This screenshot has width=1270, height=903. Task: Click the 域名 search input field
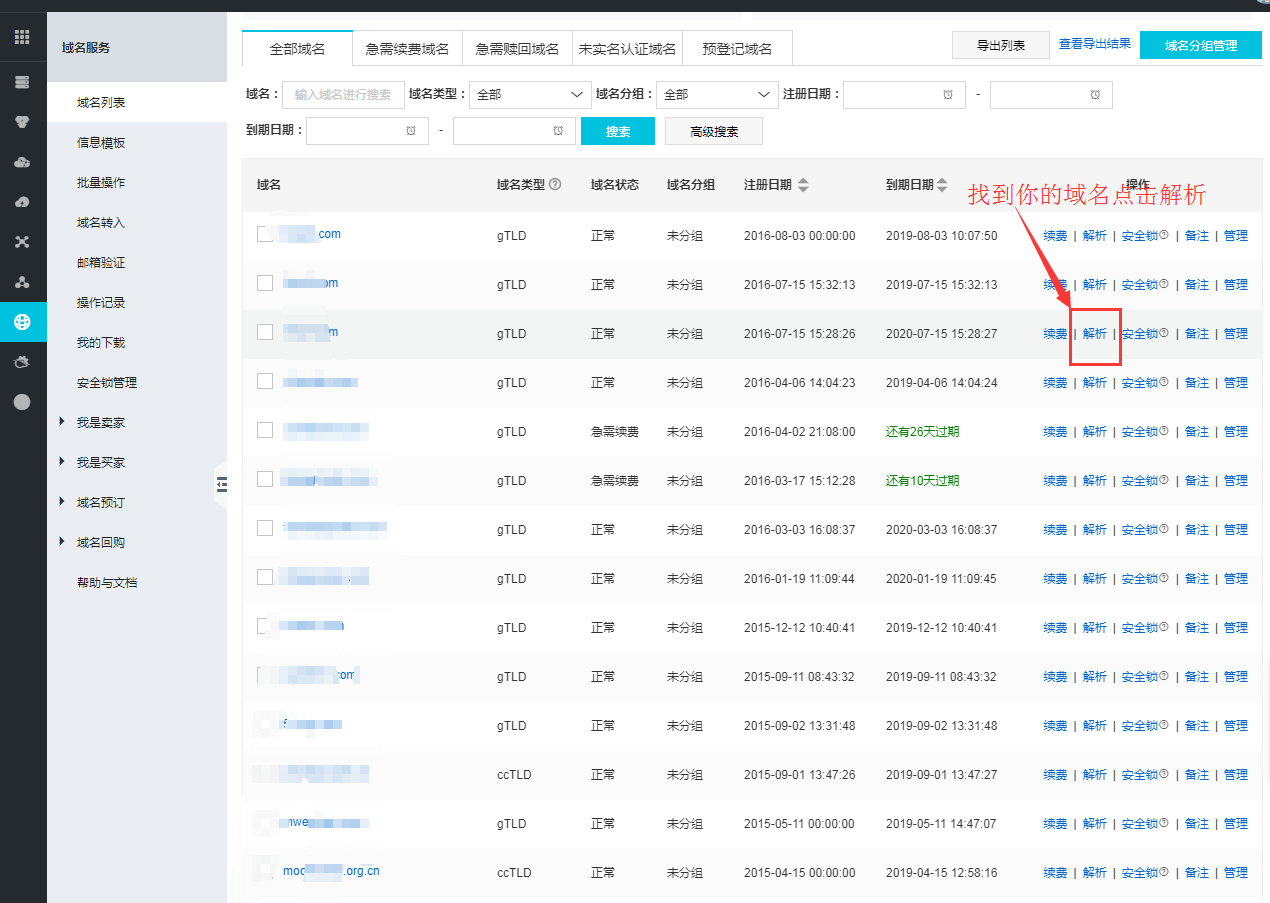pyautogui.click(x=343, y=94)
